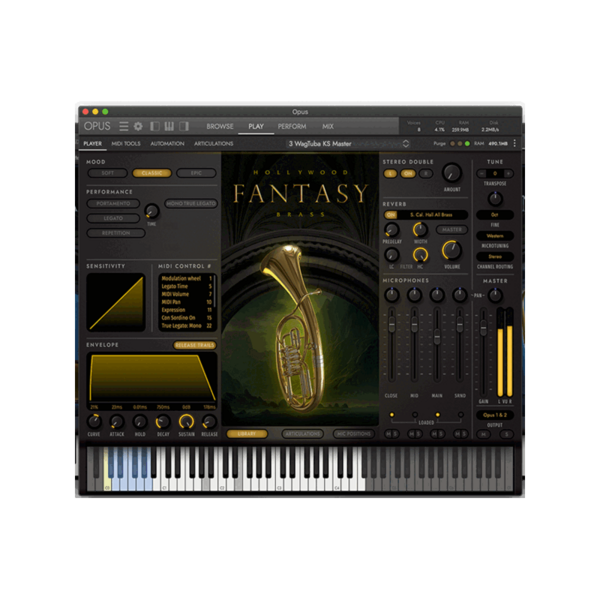The width and height of the screenshot is (600, 600).
Task: Click the Main microphone fader
Action: [437, 338]
